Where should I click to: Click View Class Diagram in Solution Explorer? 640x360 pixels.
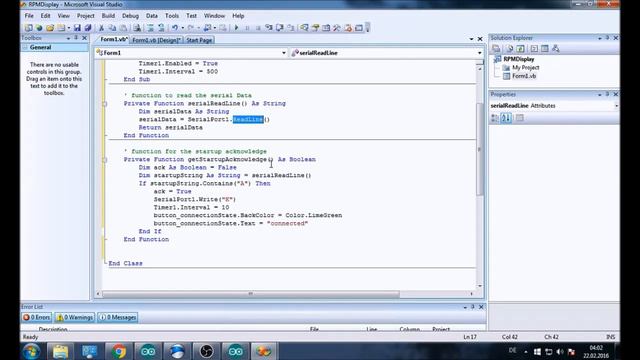pos(556,49)
